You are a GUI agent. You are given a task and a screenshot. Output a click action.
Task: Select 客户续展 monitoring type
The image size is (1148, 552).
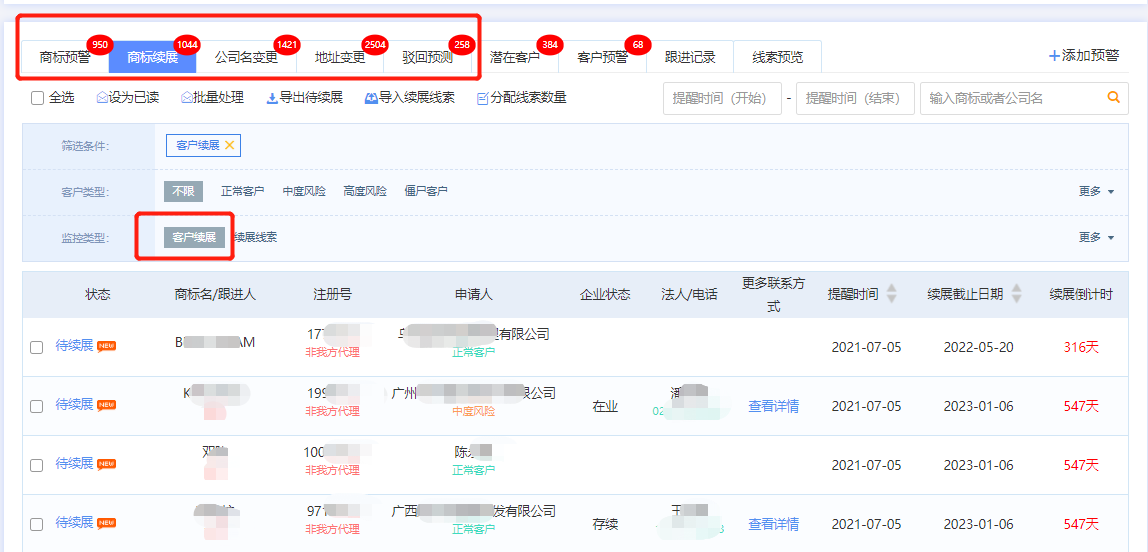point(194,237)
